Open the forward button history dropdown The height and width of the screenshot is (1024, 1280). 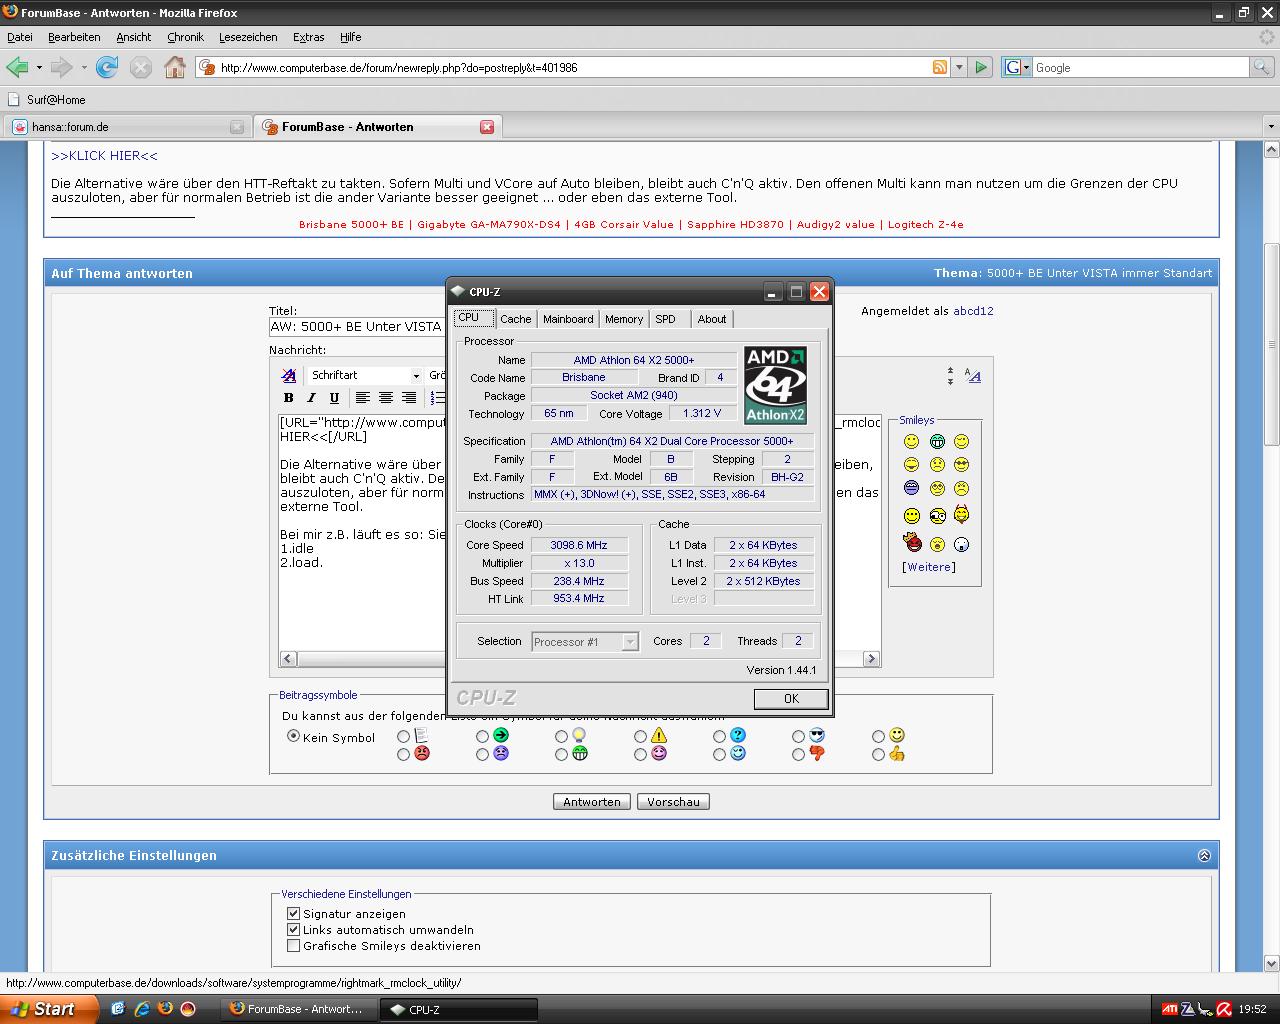[x=84, y=67]
